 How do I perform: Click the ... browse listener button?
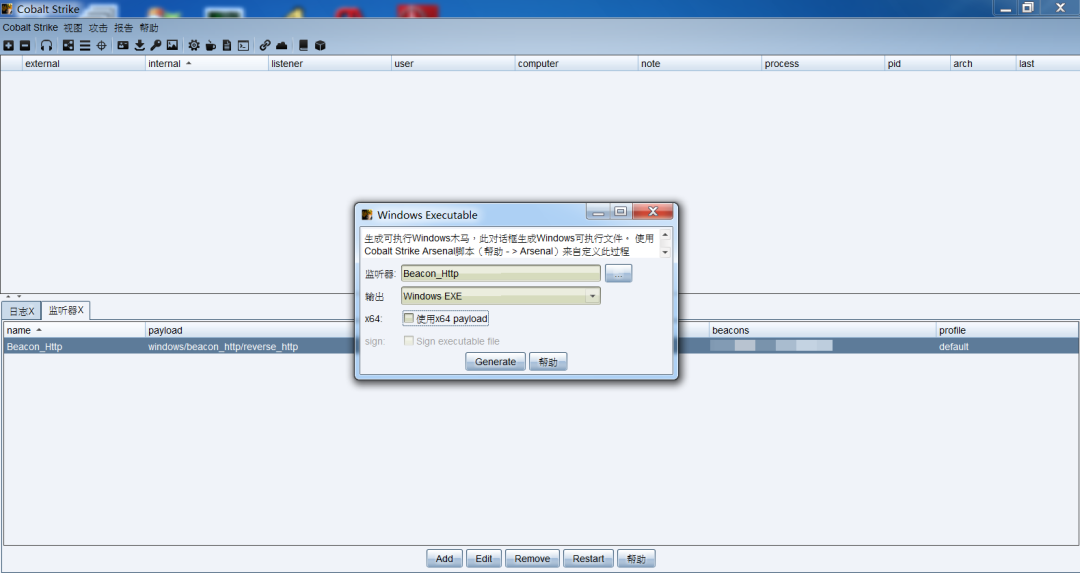[619, 274]
